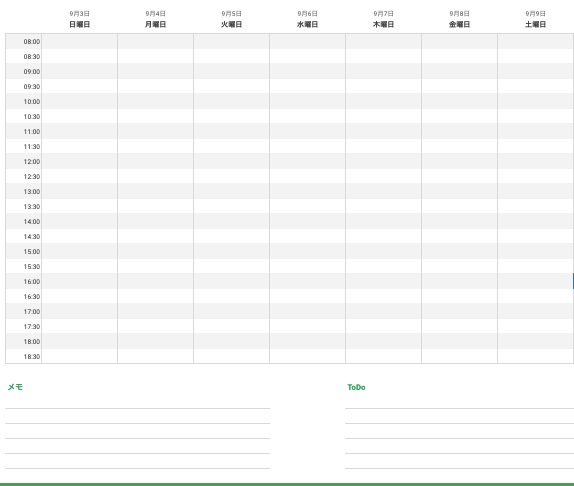Select the 09:00 time label
Screen dimensions: 574x486
[x=32, y=72]
